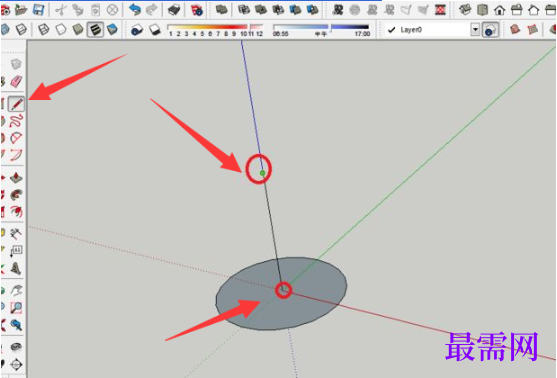Select the Zoom Window tool
The width and height of the screenshot is (557, 378).
(16, 308)
